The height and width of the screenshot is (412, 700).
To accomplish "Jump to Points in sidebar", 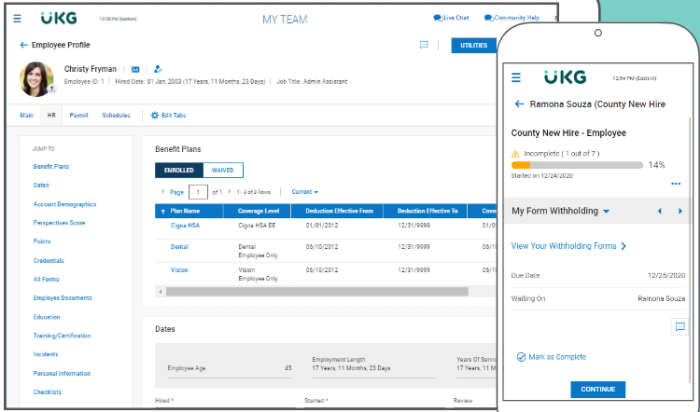I will 42,241.
